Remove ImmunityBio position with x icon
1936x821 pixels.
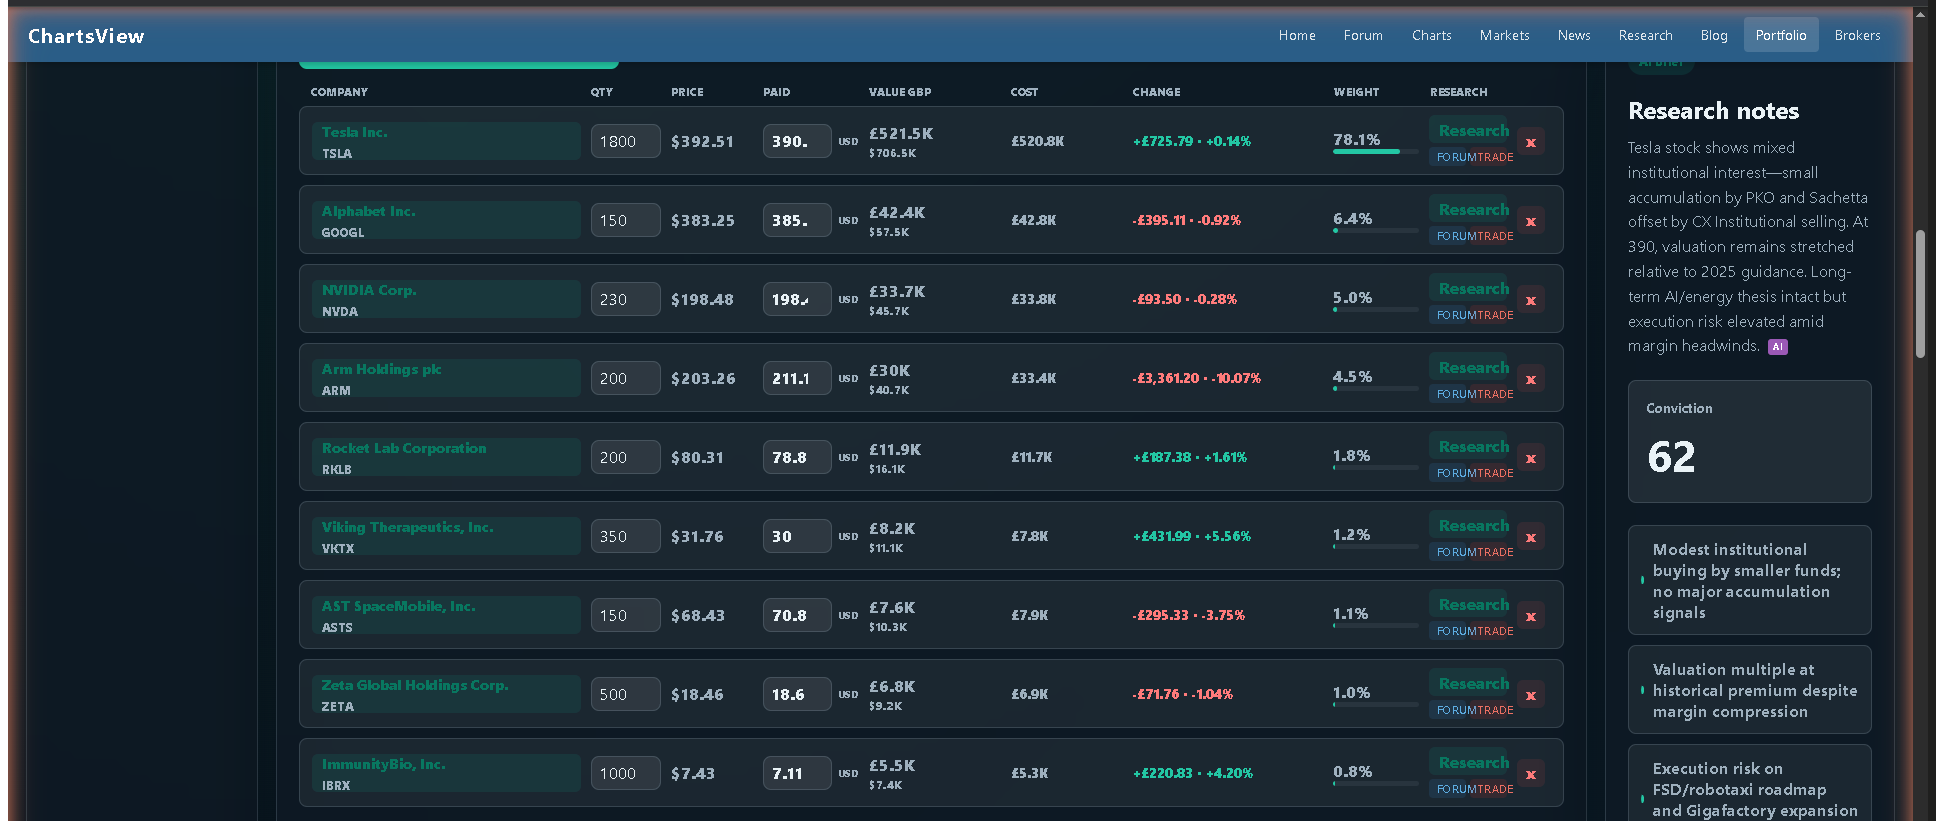pos(1531,774)
